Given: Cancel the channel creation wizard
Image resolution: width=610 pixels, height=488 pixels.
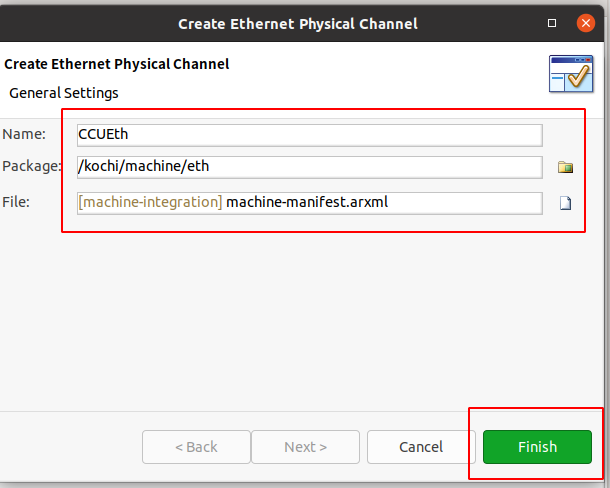Looking at the screenshot, I should pos(421,447).
